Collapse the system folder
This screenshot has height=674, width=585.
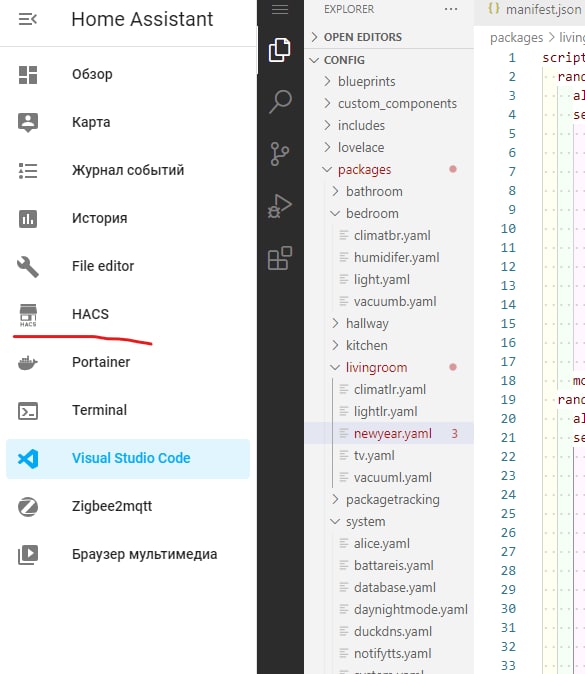point(335,521)
